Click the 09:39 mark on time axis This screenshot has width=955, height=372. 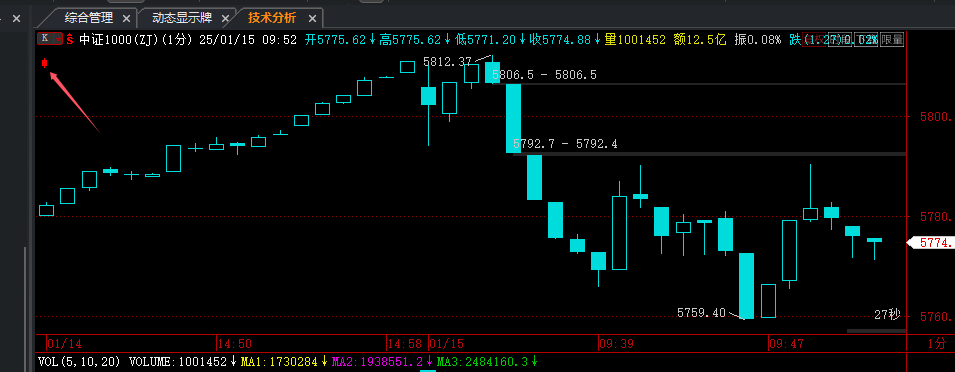click(616, 344)
